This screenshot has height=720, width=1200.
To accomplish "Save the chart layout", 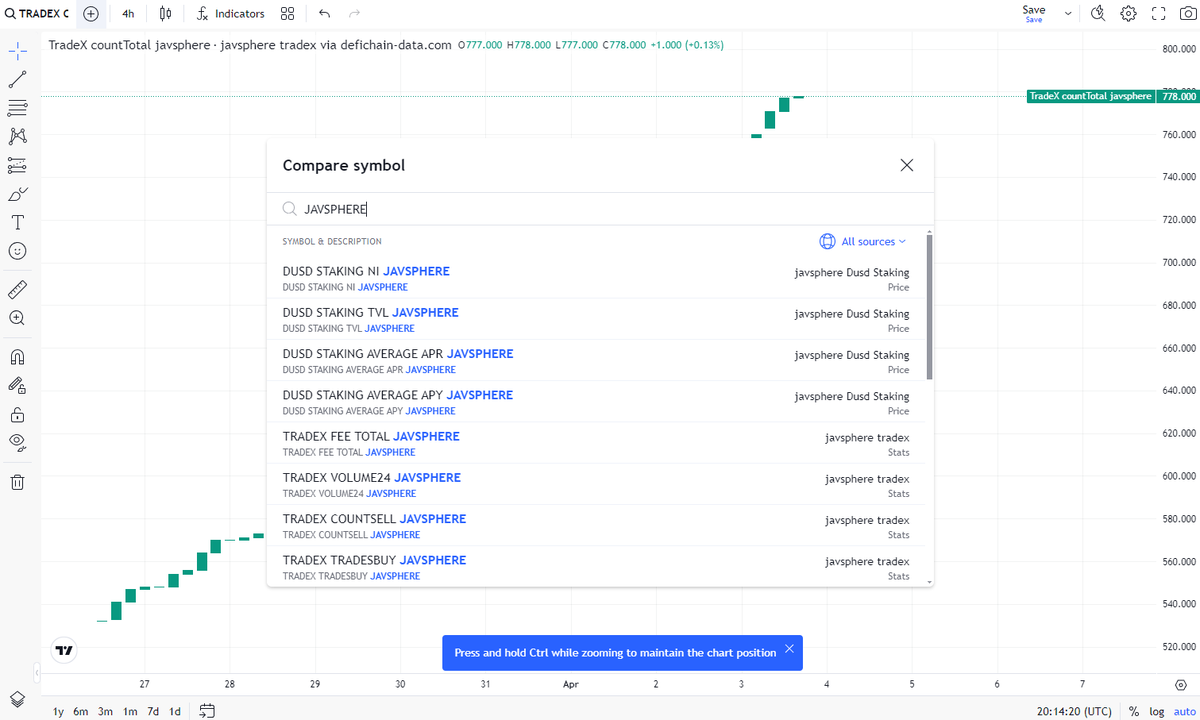I will (x=1034, y=14).
